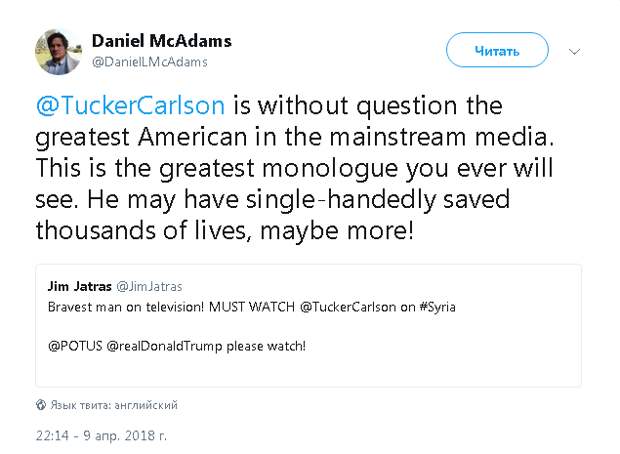Image resolution: width=620 pixels, height=454 pixels.
Task: Open the Daniel McAdams display name link
Action: (x=161, y=41)
